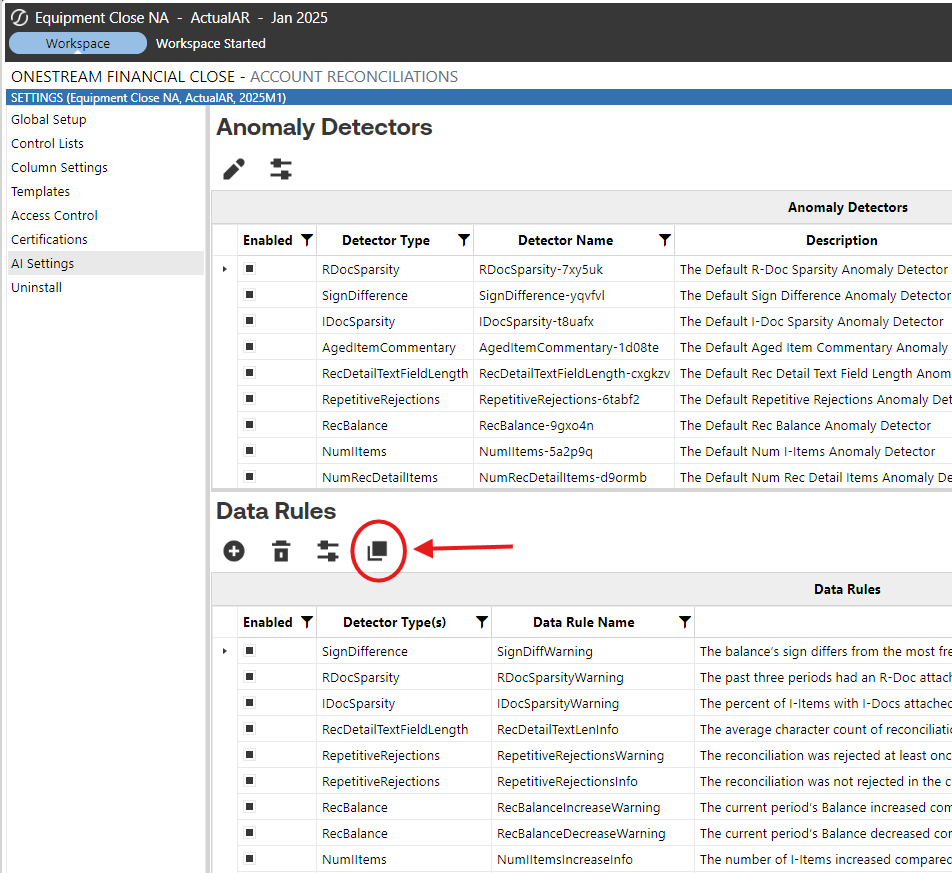Open Templates settings page
The width and height of the screenshot is (952, 873).
point(41,191)
